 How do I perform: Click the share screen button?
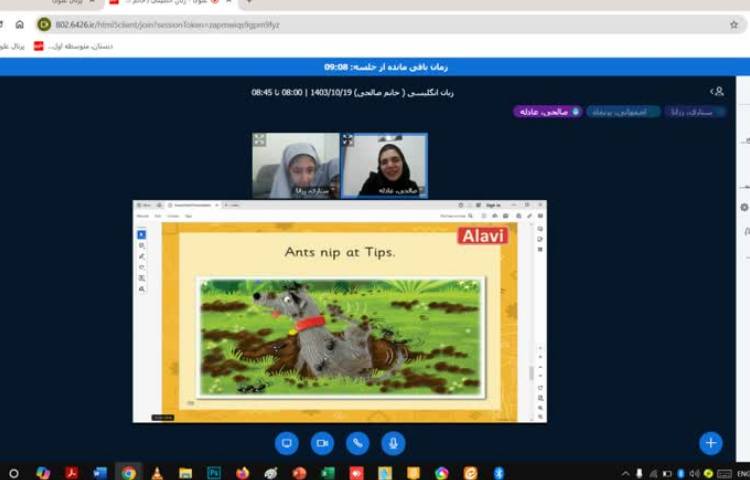[x=287, y=443]
